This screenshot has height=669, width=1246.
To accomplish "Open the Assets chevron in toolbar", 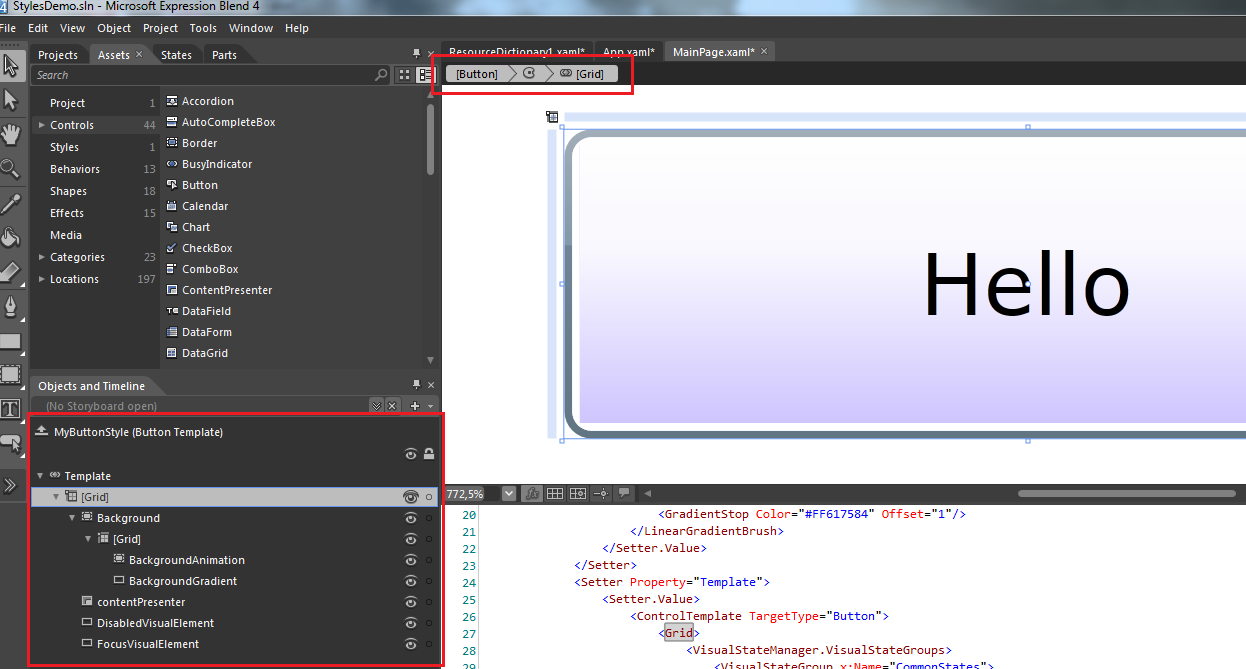I will (x=11, y=486).
